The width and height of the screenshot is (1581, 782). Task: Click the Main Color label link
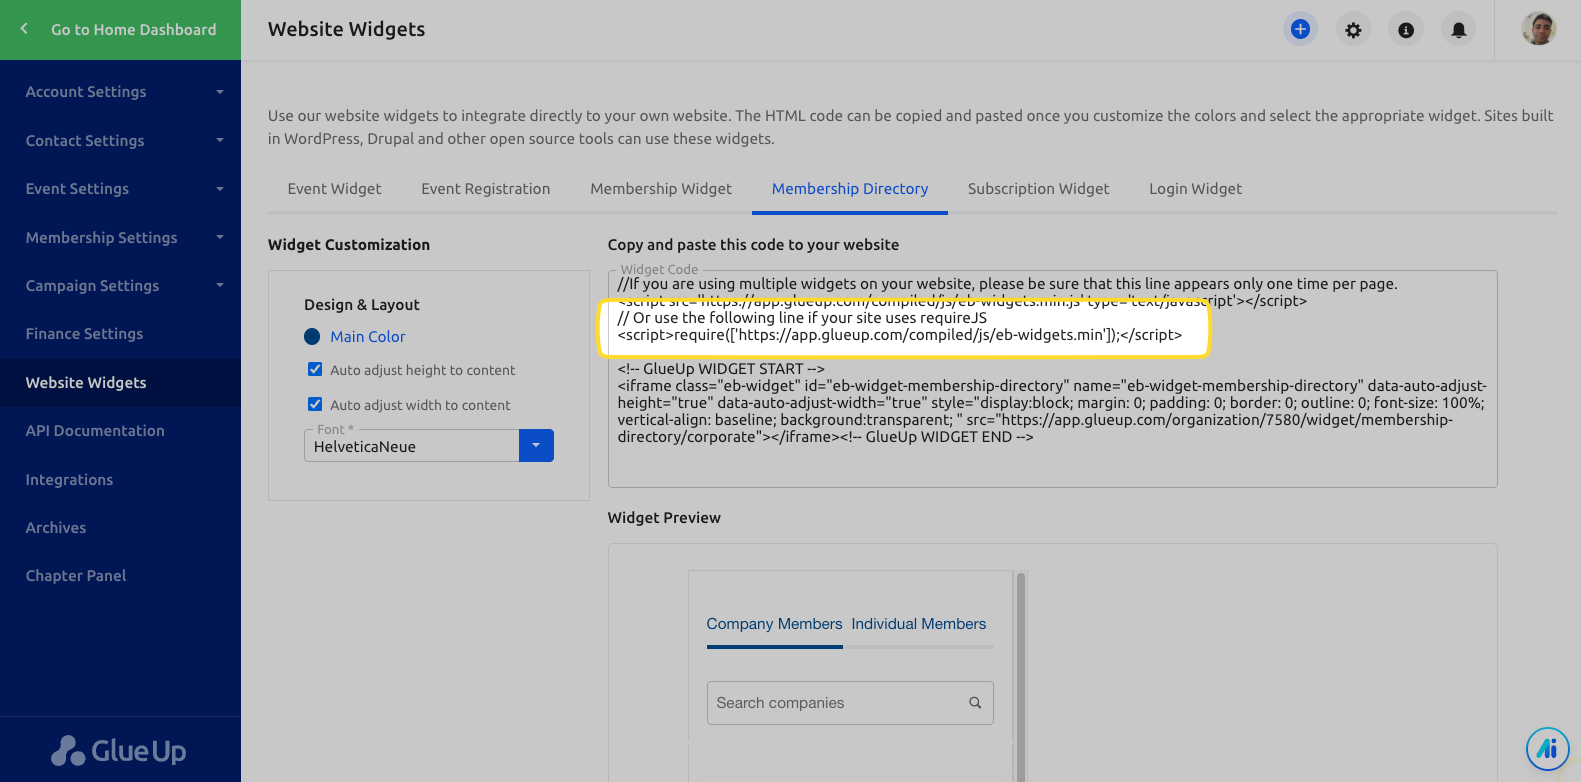[368, 337]
